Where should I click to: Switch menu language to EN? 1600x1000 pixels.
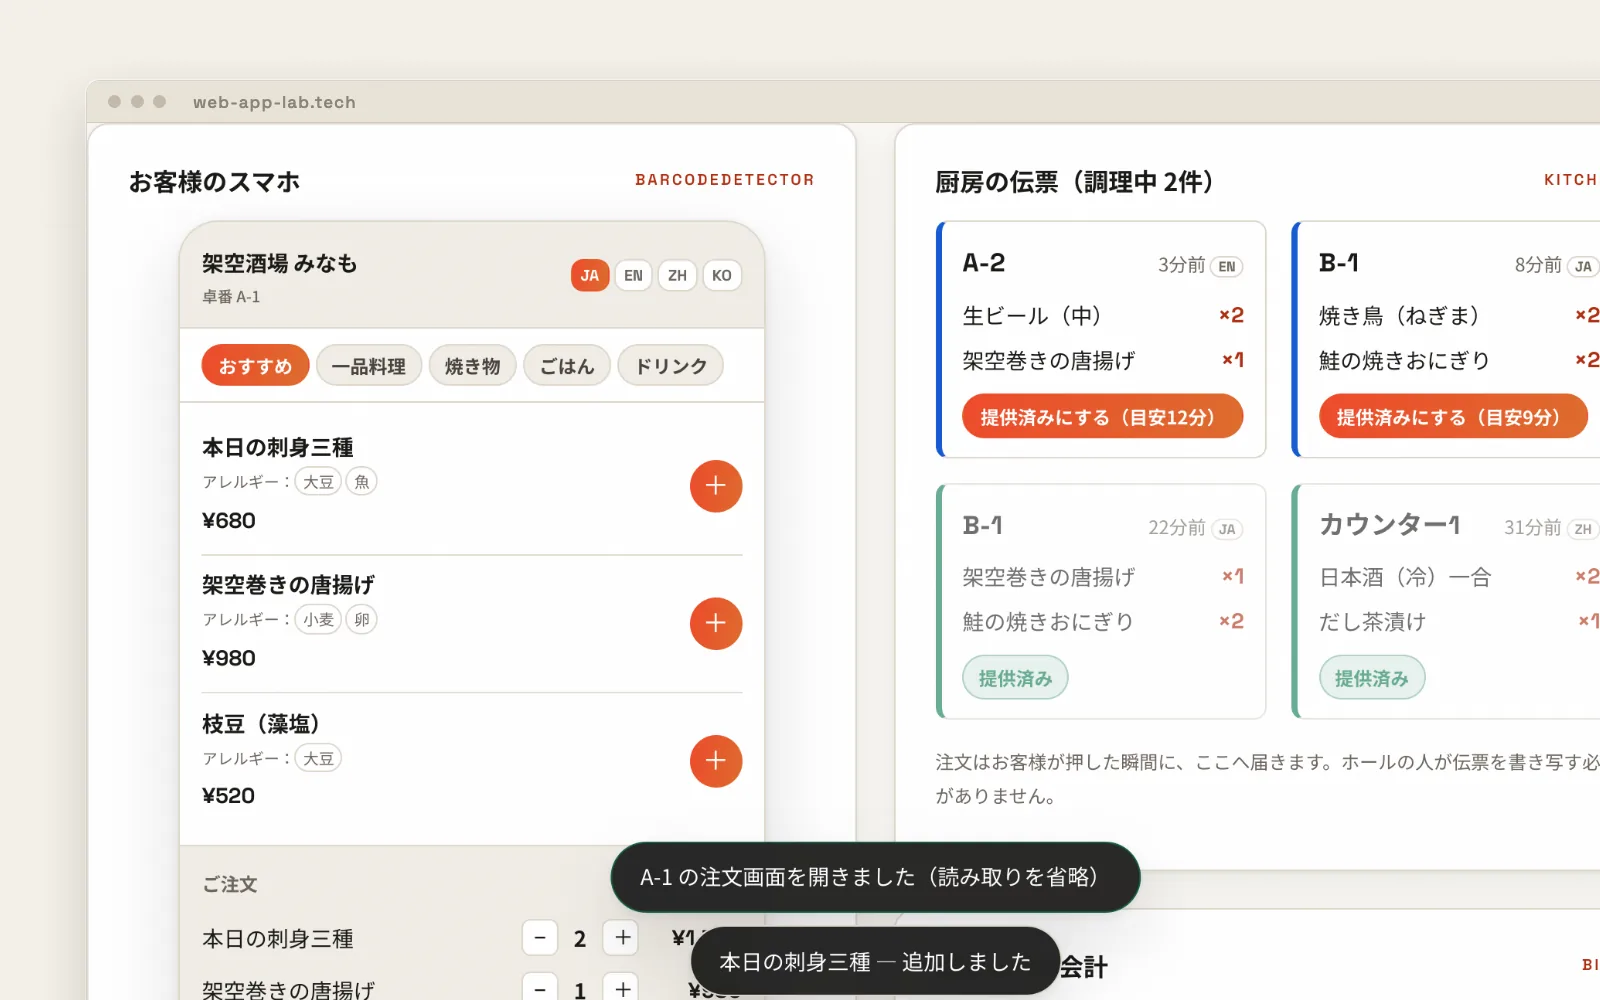(634, 275)
